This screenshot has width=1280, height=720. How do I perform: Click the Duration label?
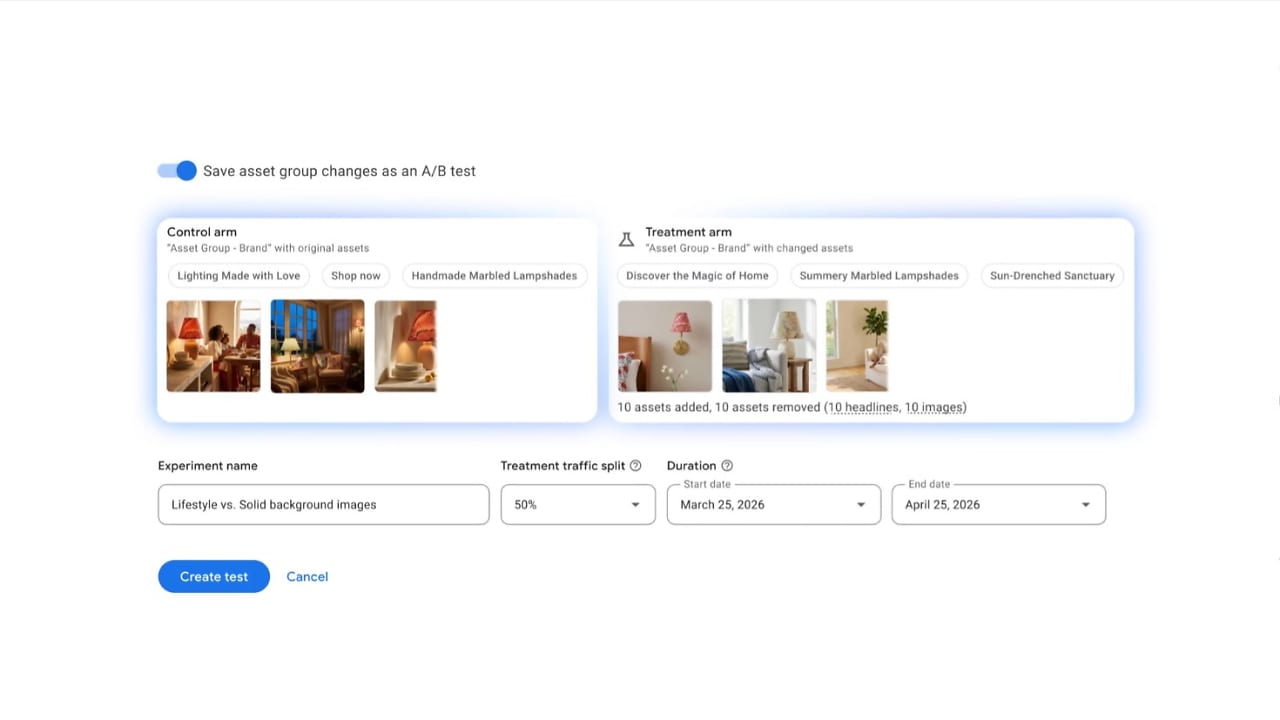[x=692, y=466]
